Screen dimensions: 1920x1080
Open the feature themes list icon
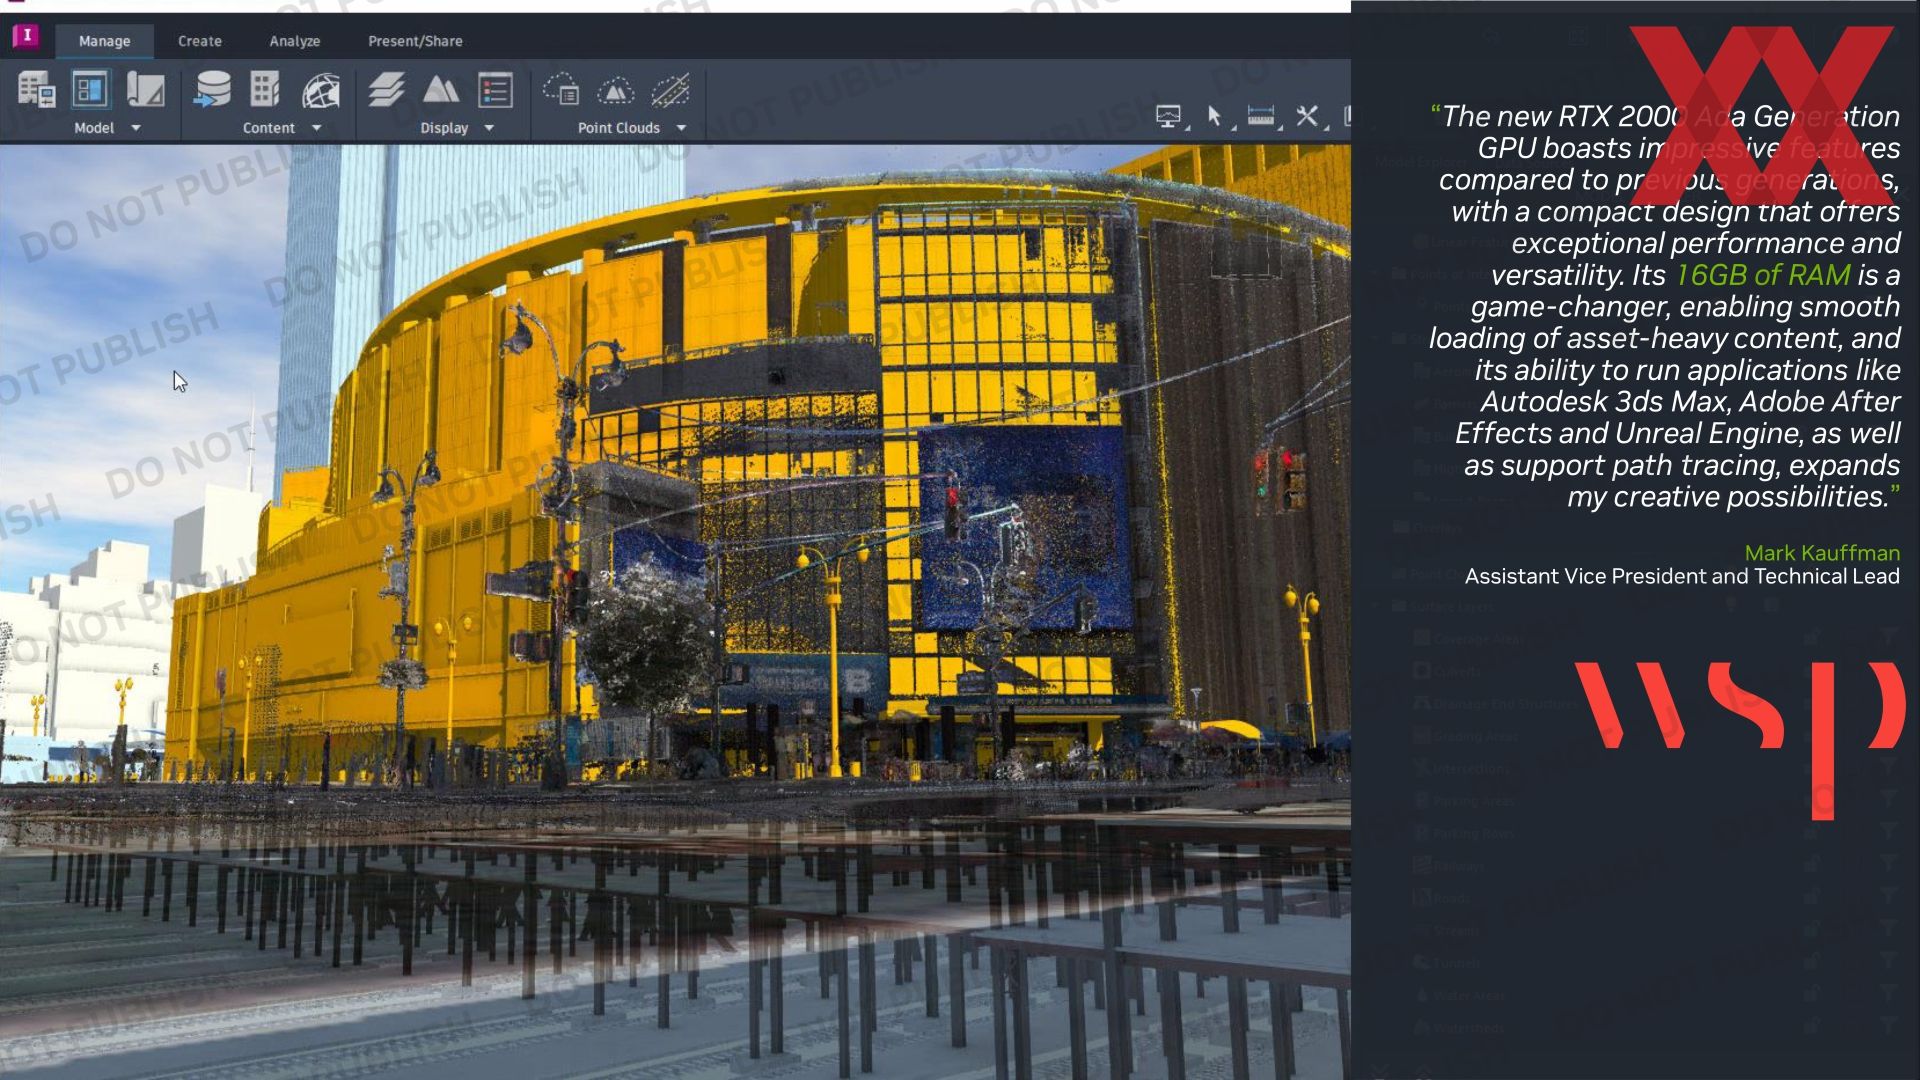[x=495, y=90]
